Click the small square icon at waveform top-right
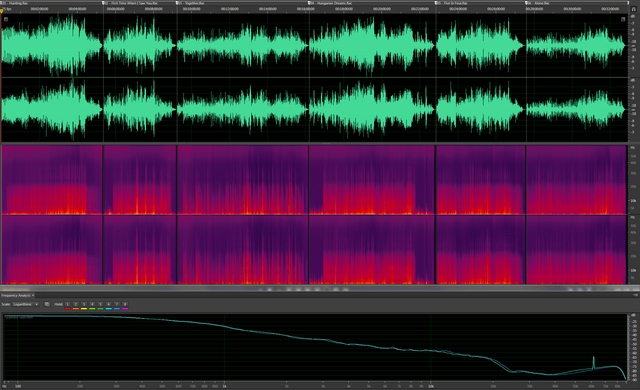 tap(623, 19)
